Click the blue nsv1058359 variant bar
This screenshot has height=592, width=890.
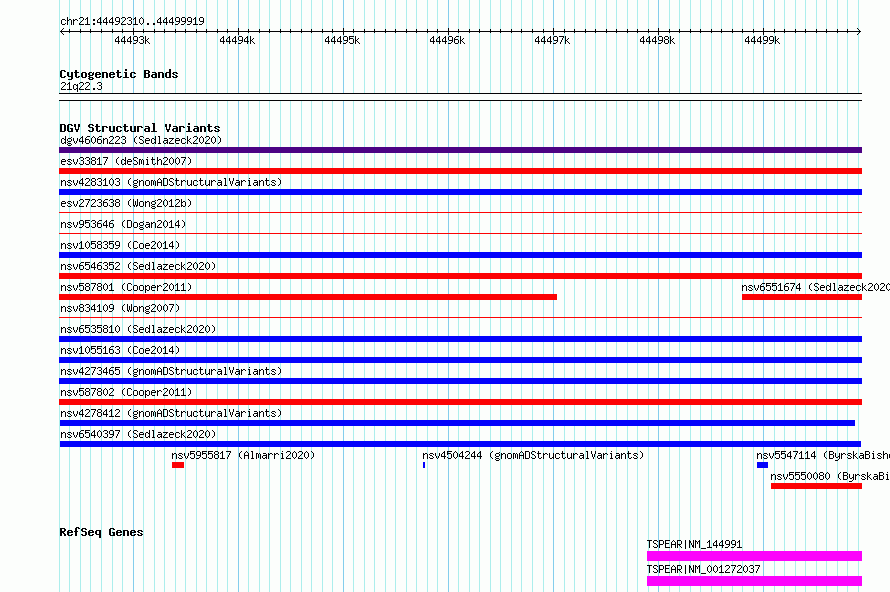(460, 255)
